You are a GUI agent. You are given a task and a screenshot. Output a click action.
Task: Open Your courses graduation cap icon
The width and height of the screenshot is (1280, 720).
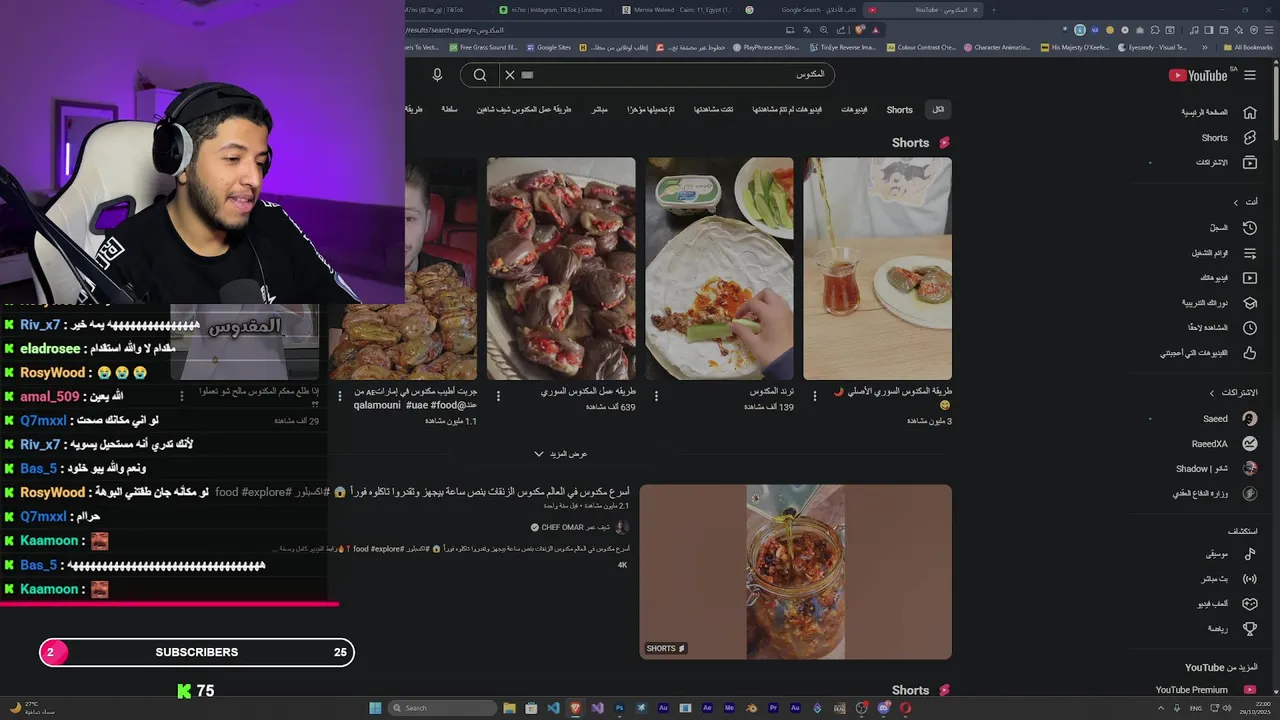pos(1249,302)
